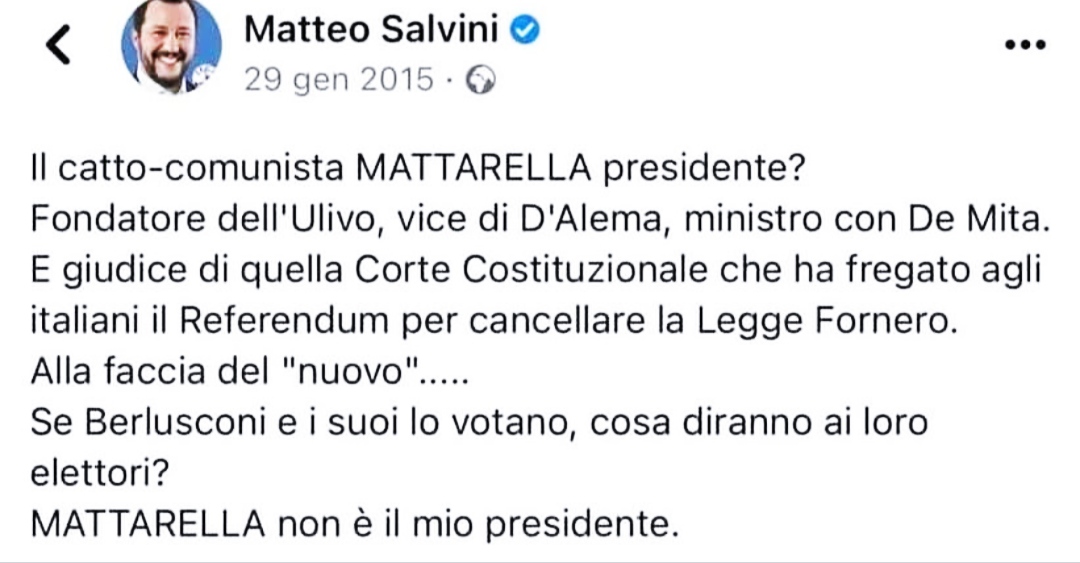
Task: Open the Matteo Salvini profile name link
Action: 371,30
